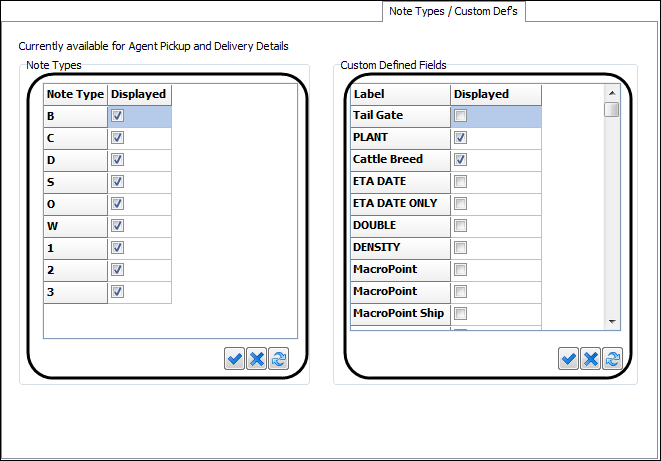Uncheck Displayed for note type 1
Image resolution: width=661 pixels, height=461 pixels.
coord(118,247)
